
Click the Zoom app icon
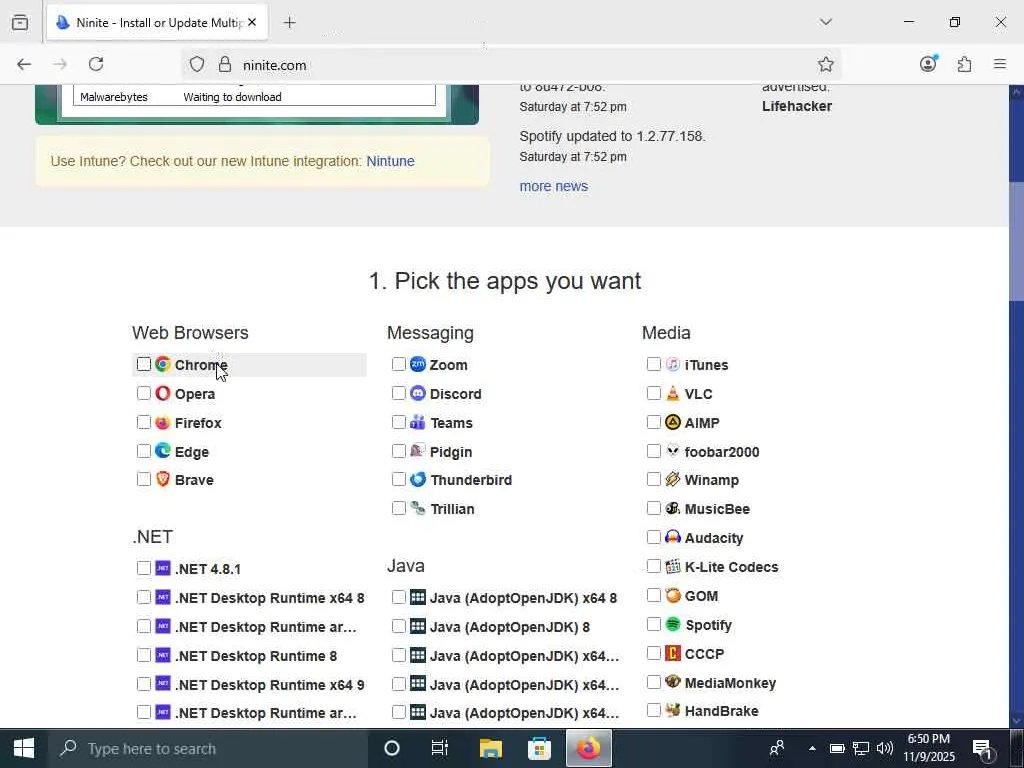pyautogui.click(x=418, y=364)
